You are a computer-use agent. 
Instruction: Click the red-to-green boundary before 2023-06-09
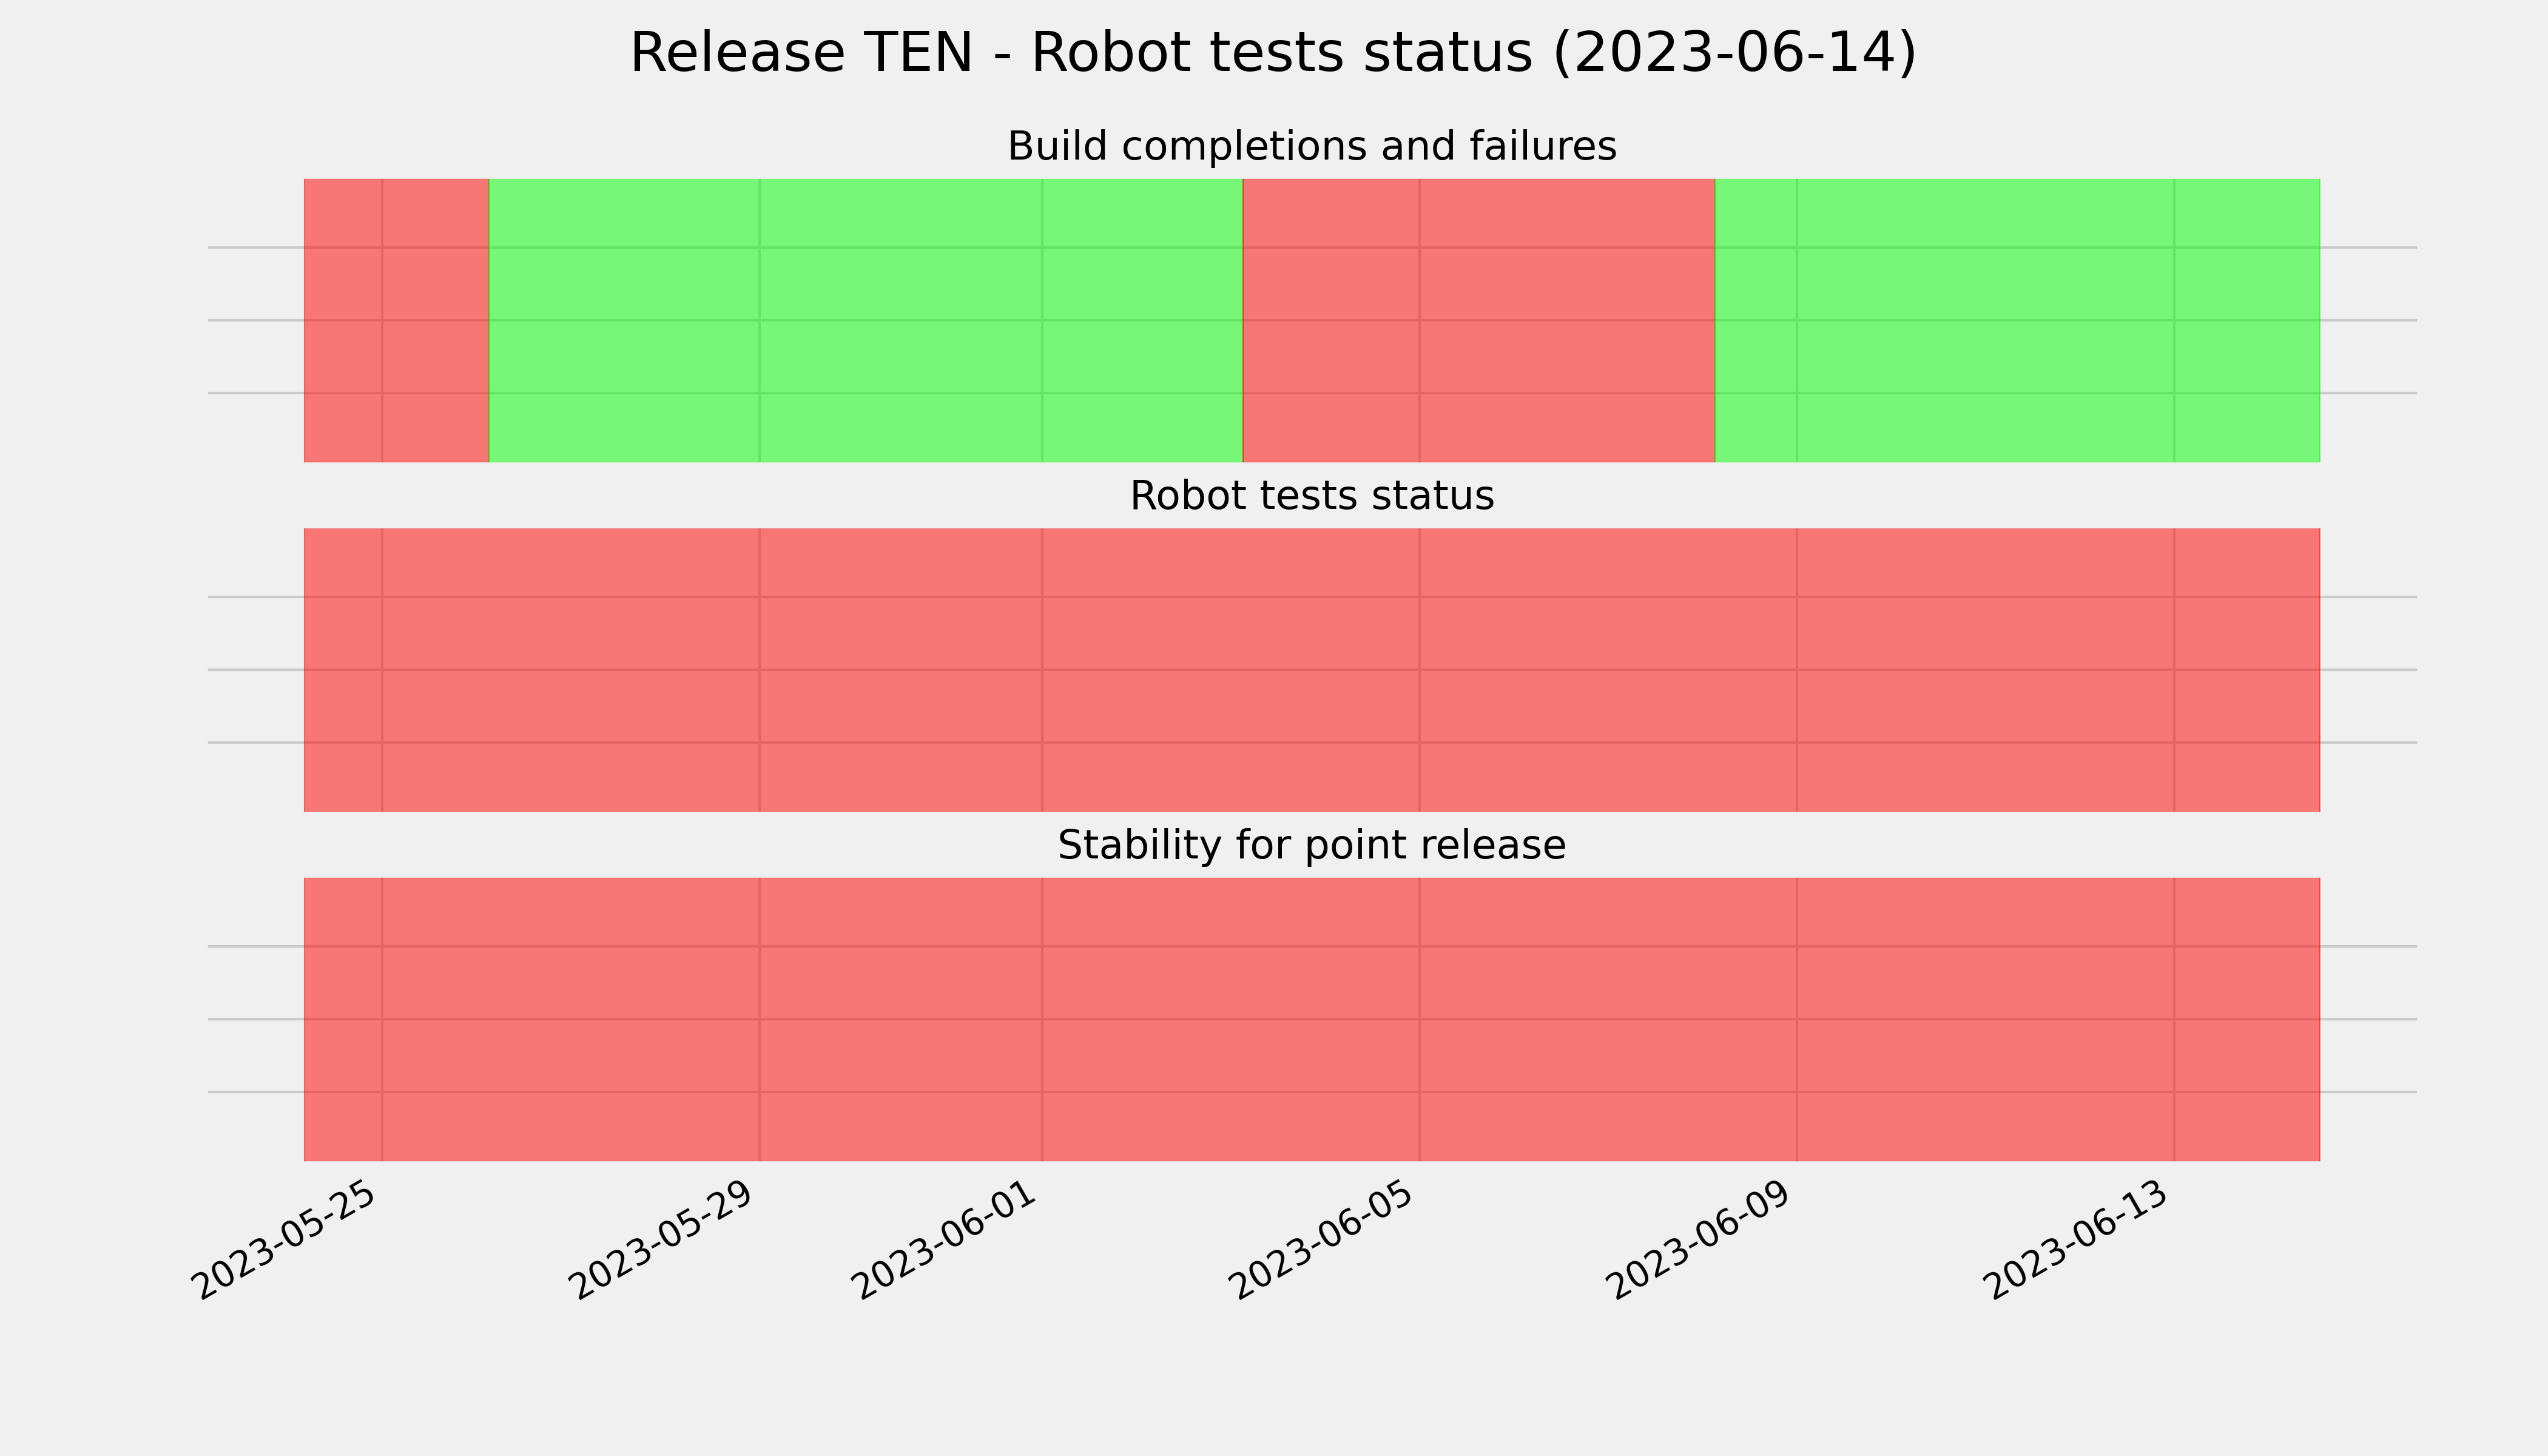coord(1716,320)
